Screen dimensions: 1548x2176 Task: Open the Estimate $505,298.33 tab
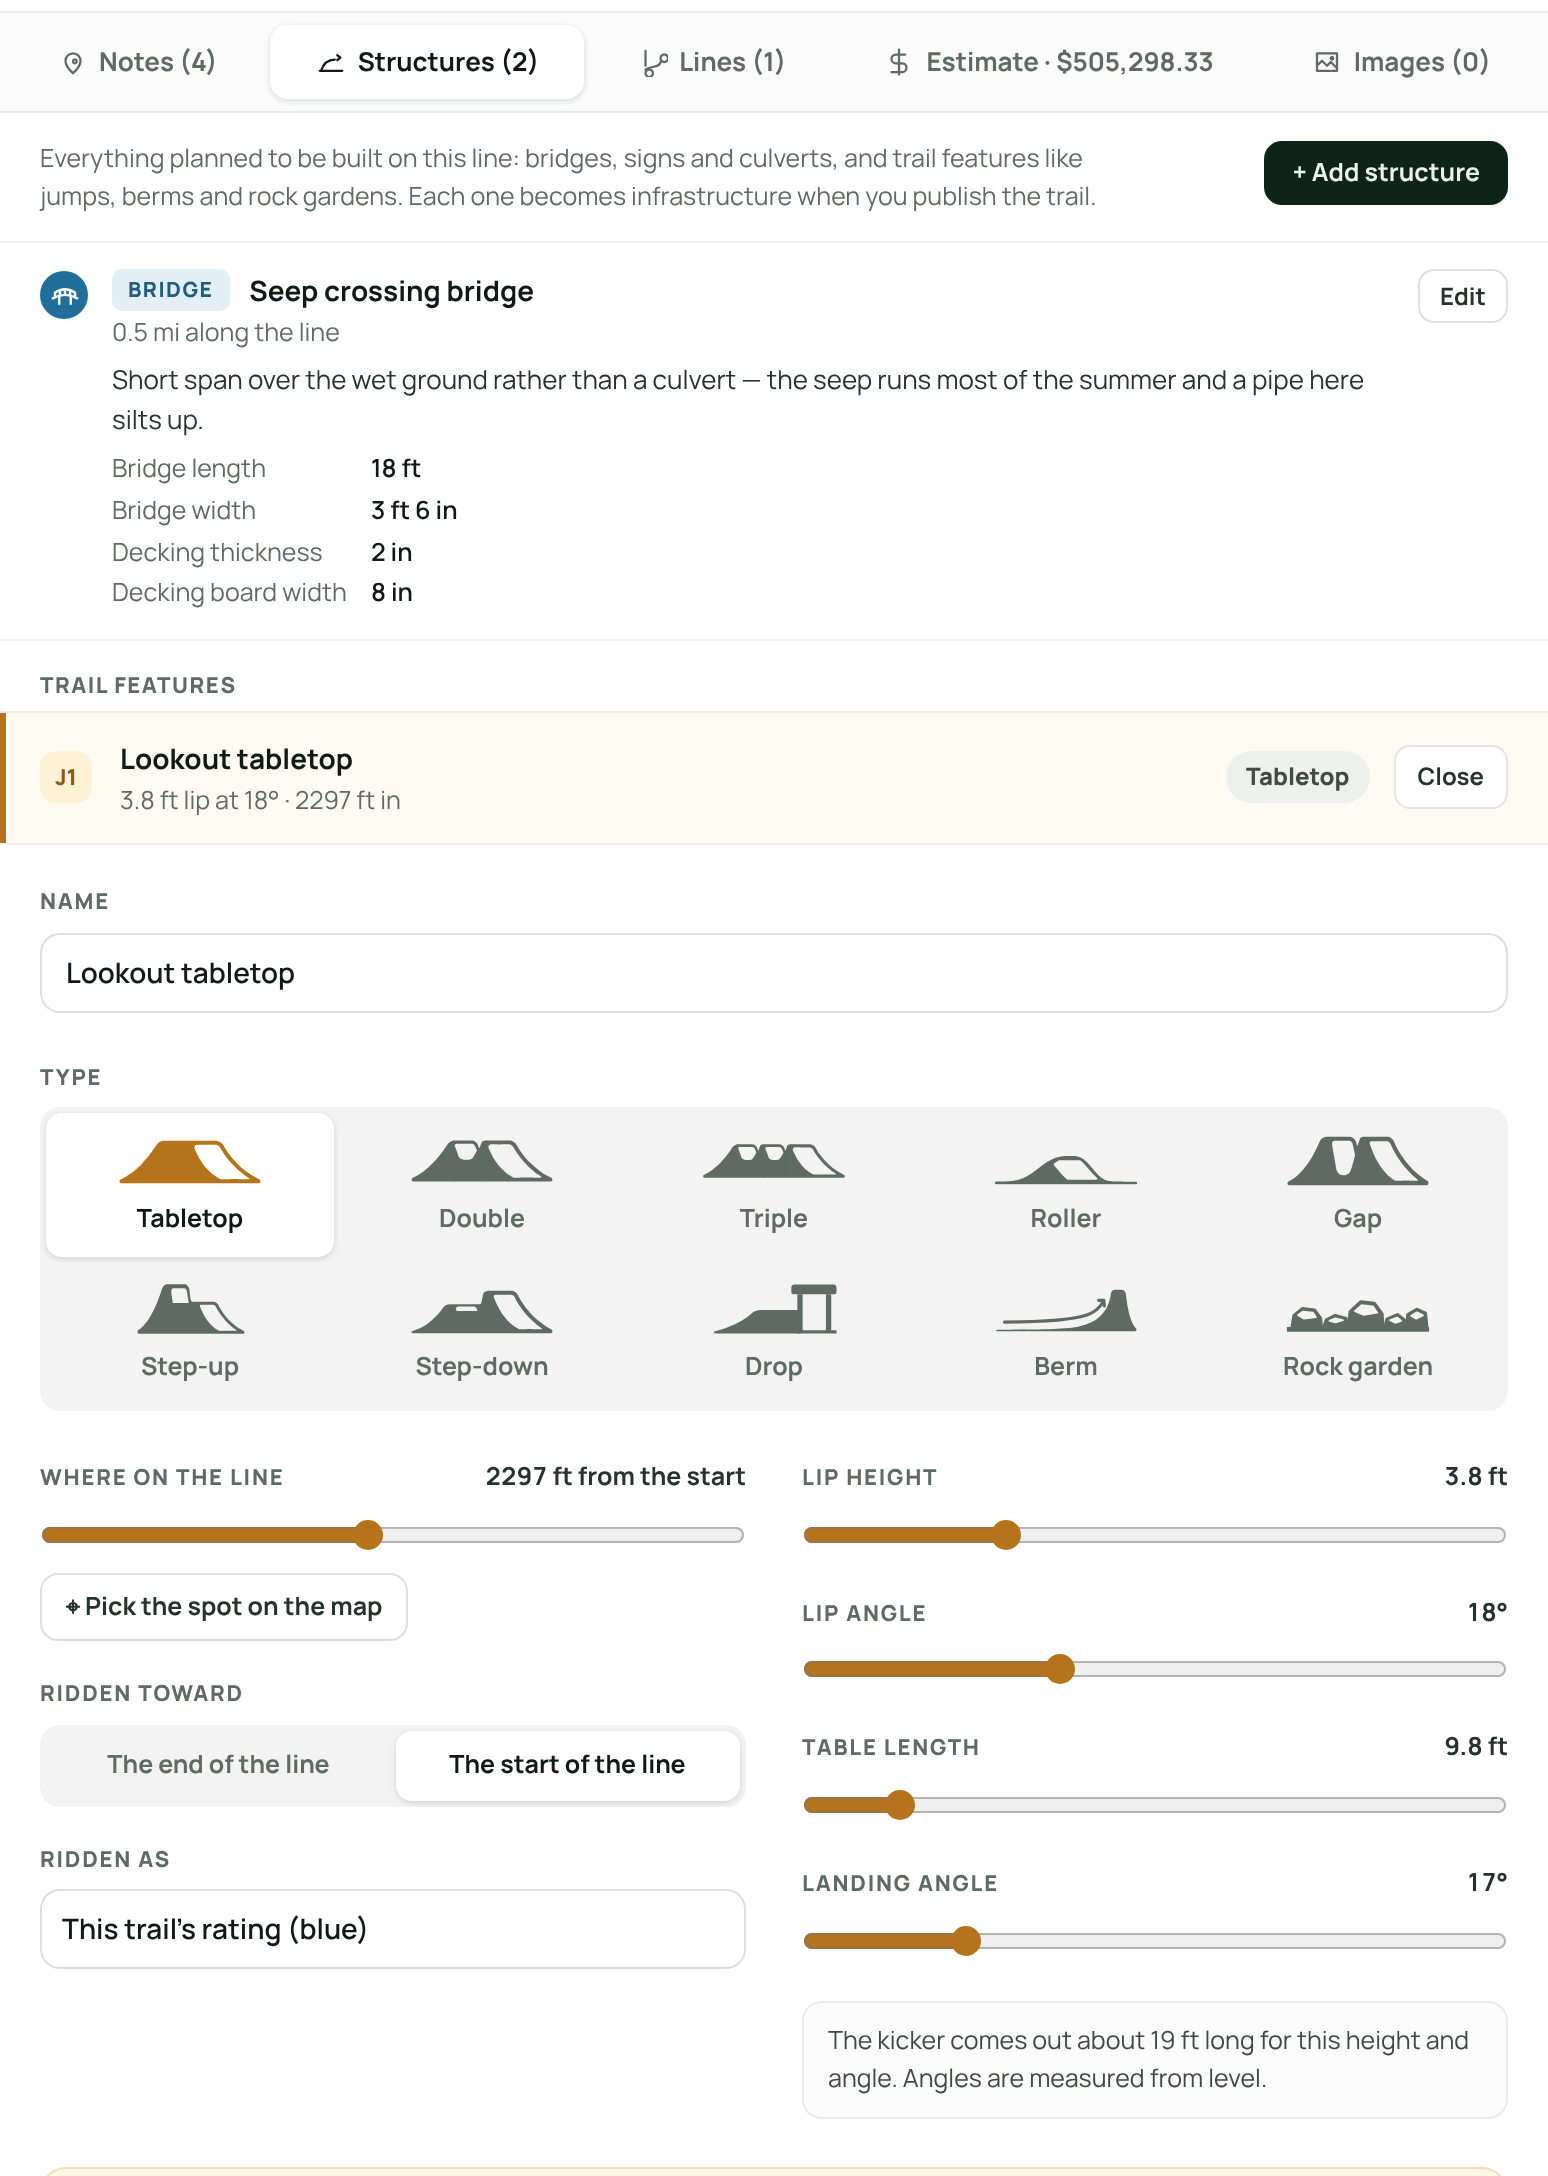[1049, 62]
